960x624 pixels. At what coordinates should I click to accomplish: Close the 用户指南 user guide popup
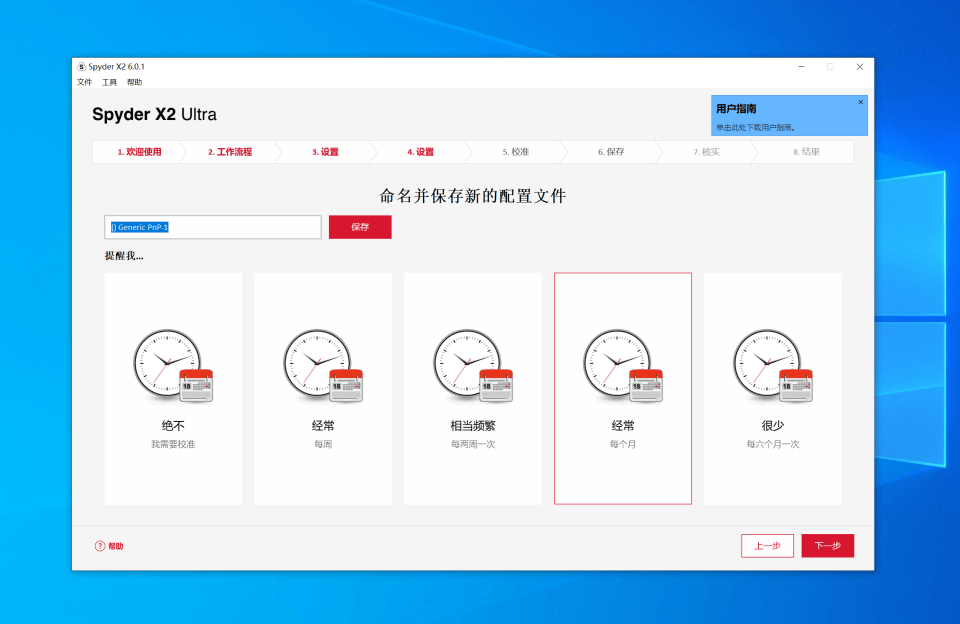pyautogui.click(x=860, y=102)
